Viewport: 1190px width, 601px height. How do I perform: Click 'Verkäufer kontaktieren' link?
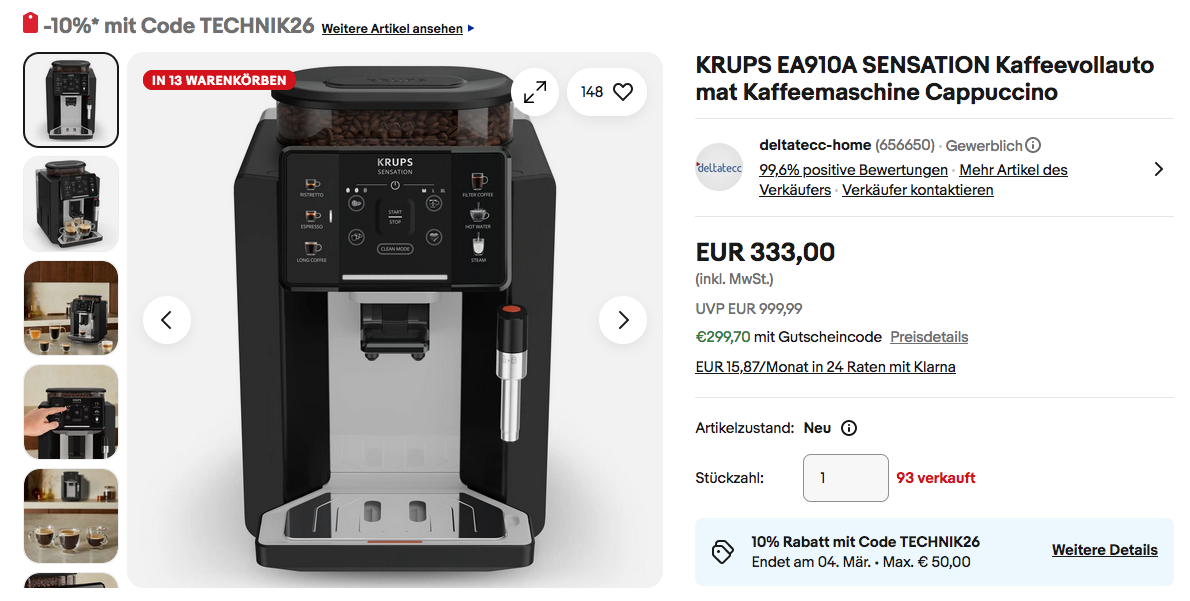(918, 190)
